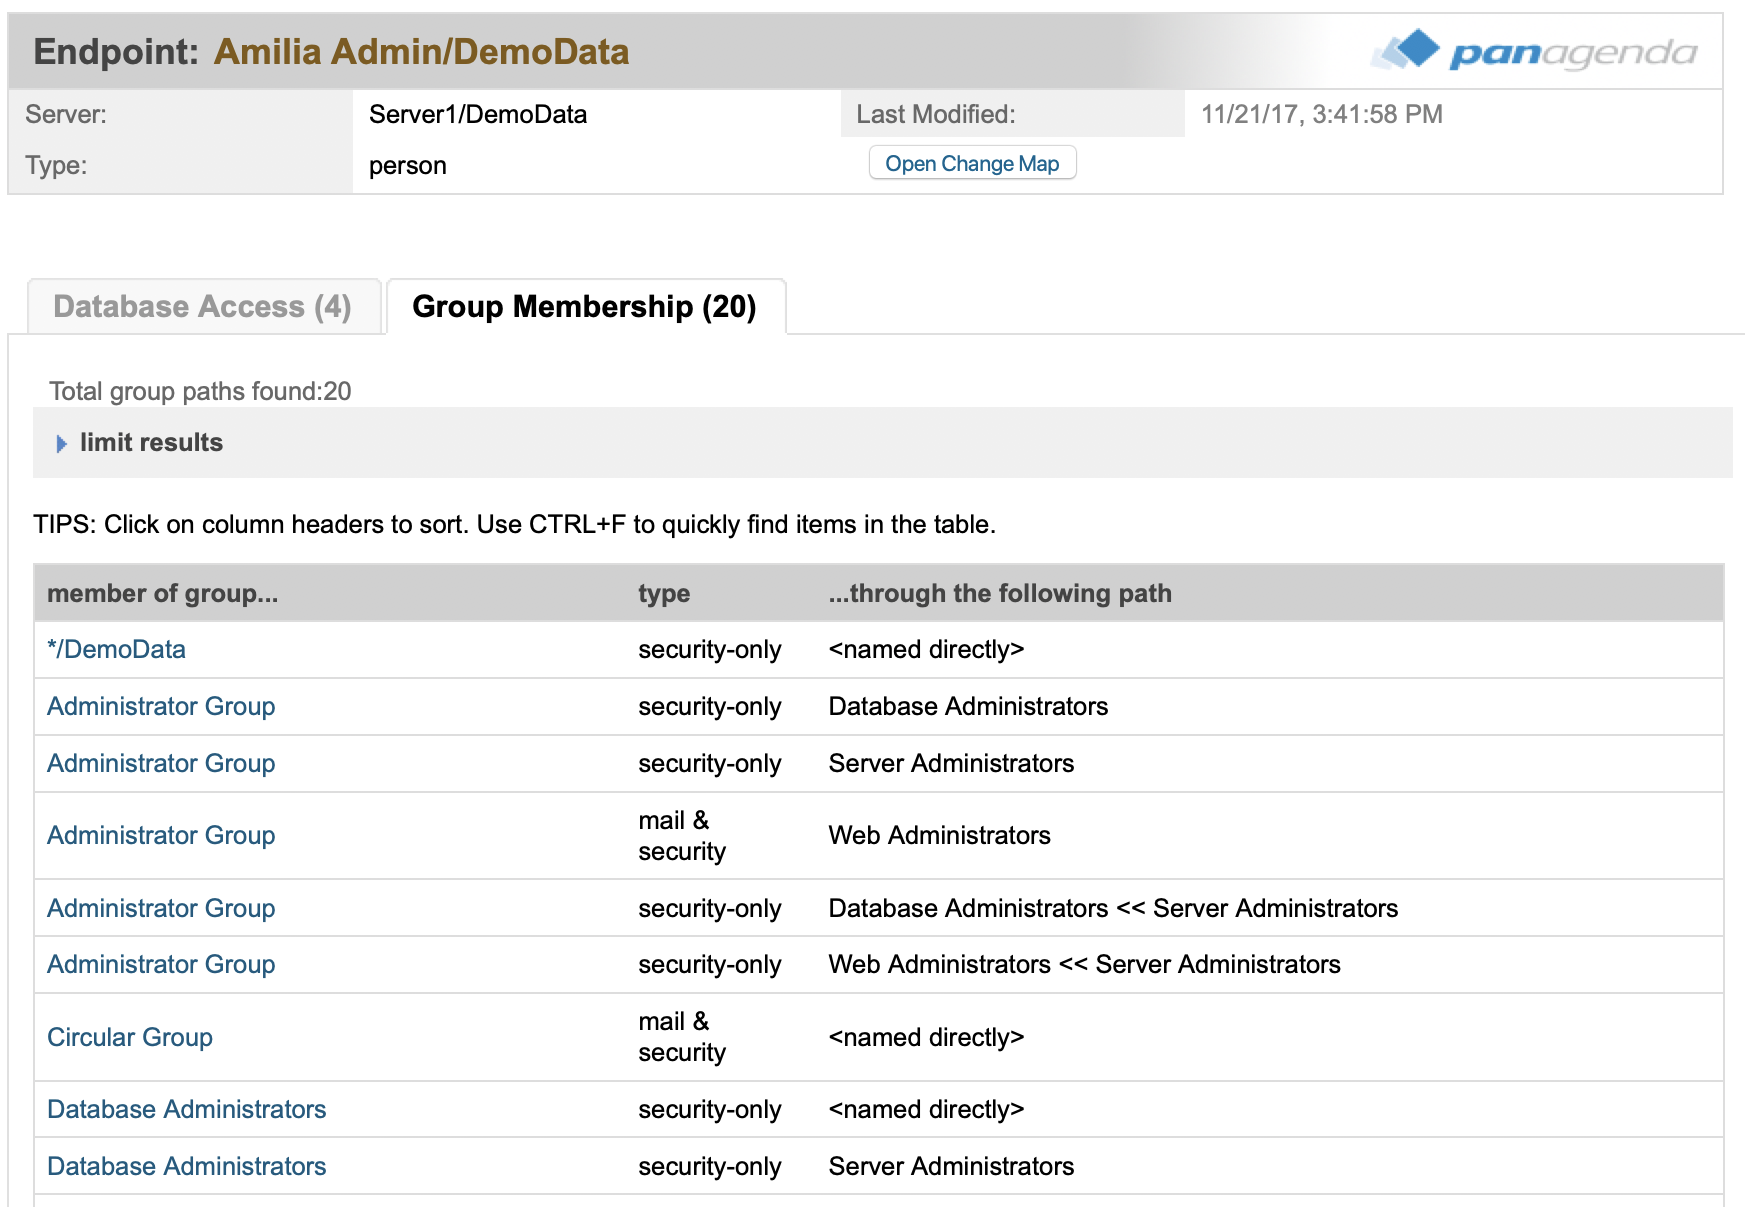Viewport: 1745px width, 1207px height.
Task: Click Administrator Group via Database Administrators << Server Administrators
Action: (161, 909)
